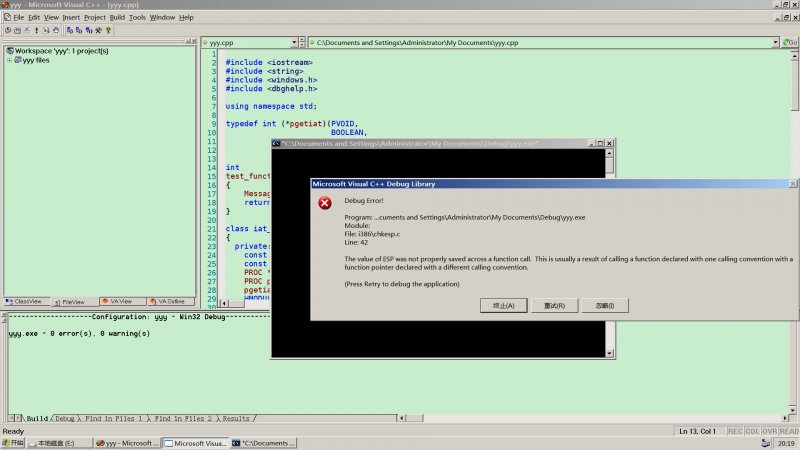Click the OVR status bar indicator
The image size is (800, 450).
[769, 431]
